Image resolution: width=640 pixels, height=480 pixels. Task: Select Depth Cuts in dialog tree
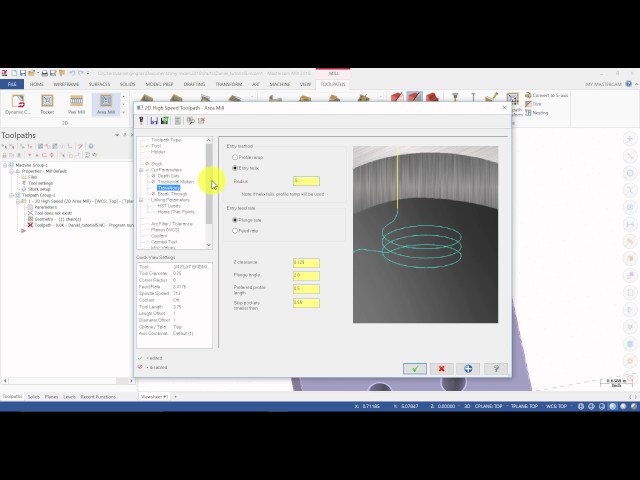point(168,176)
